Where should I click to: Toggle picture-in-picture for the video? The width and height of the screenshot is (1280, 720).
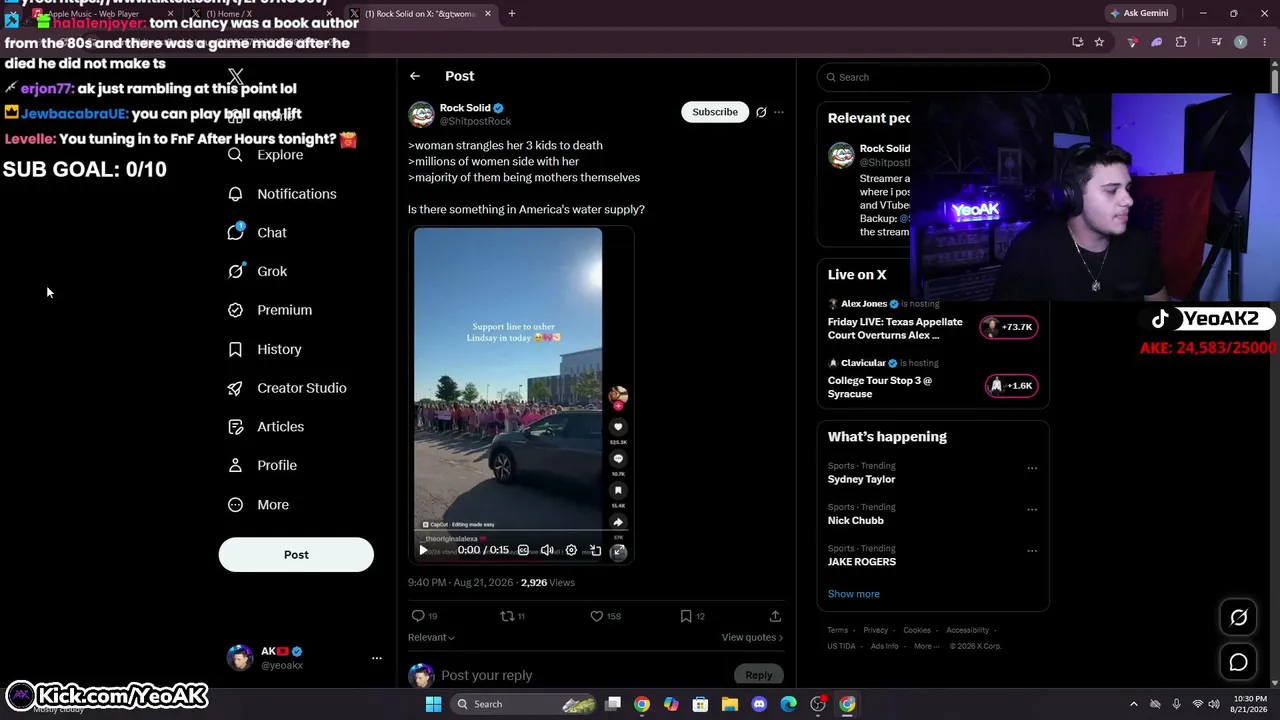pos(595,550)
